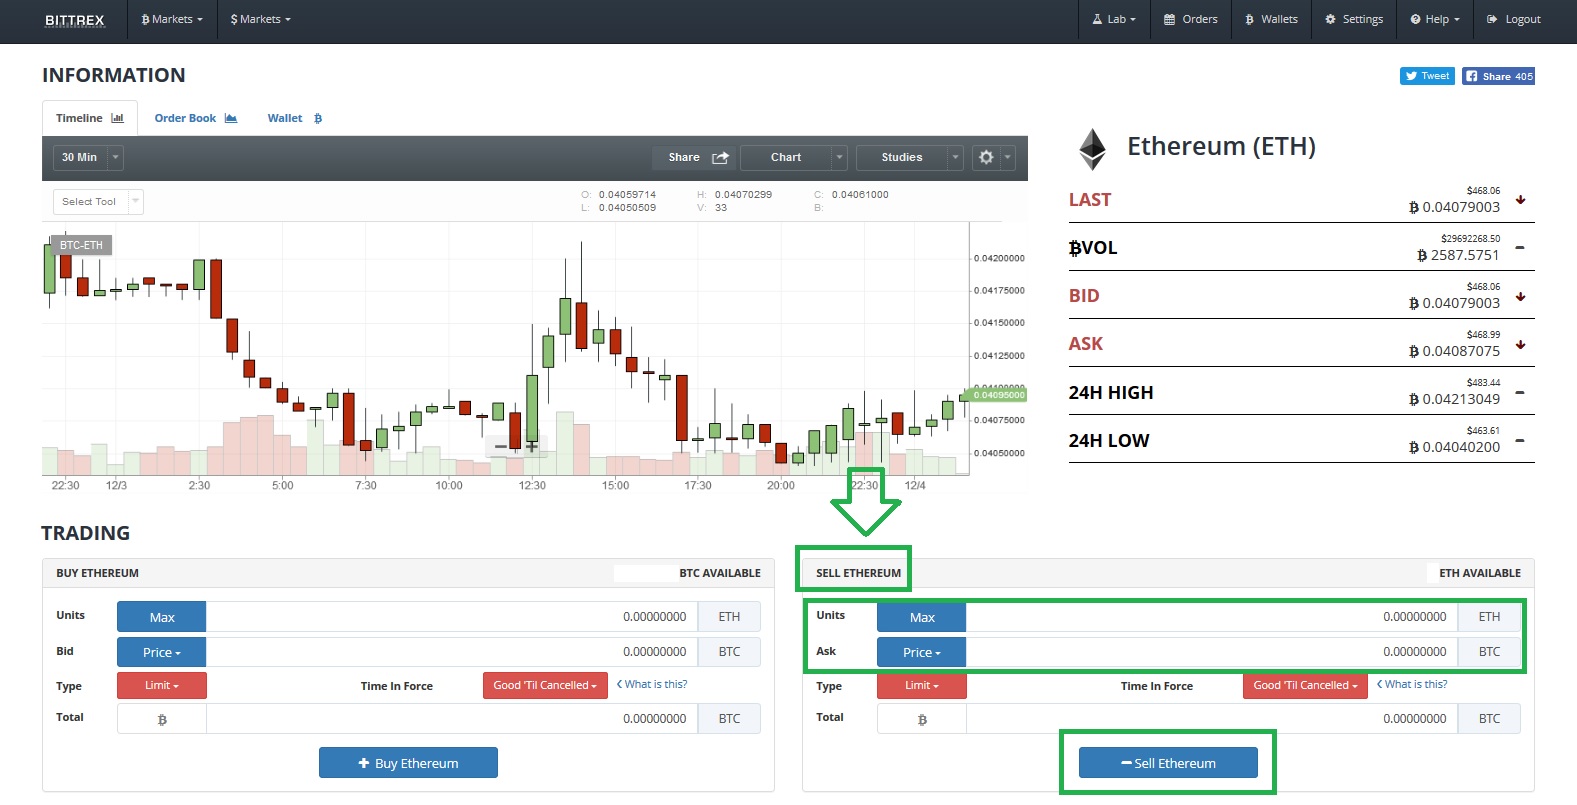Click the ฿VOL value 2587.5751
This screenshot has height=805, width=1577.
(1458, 256)
